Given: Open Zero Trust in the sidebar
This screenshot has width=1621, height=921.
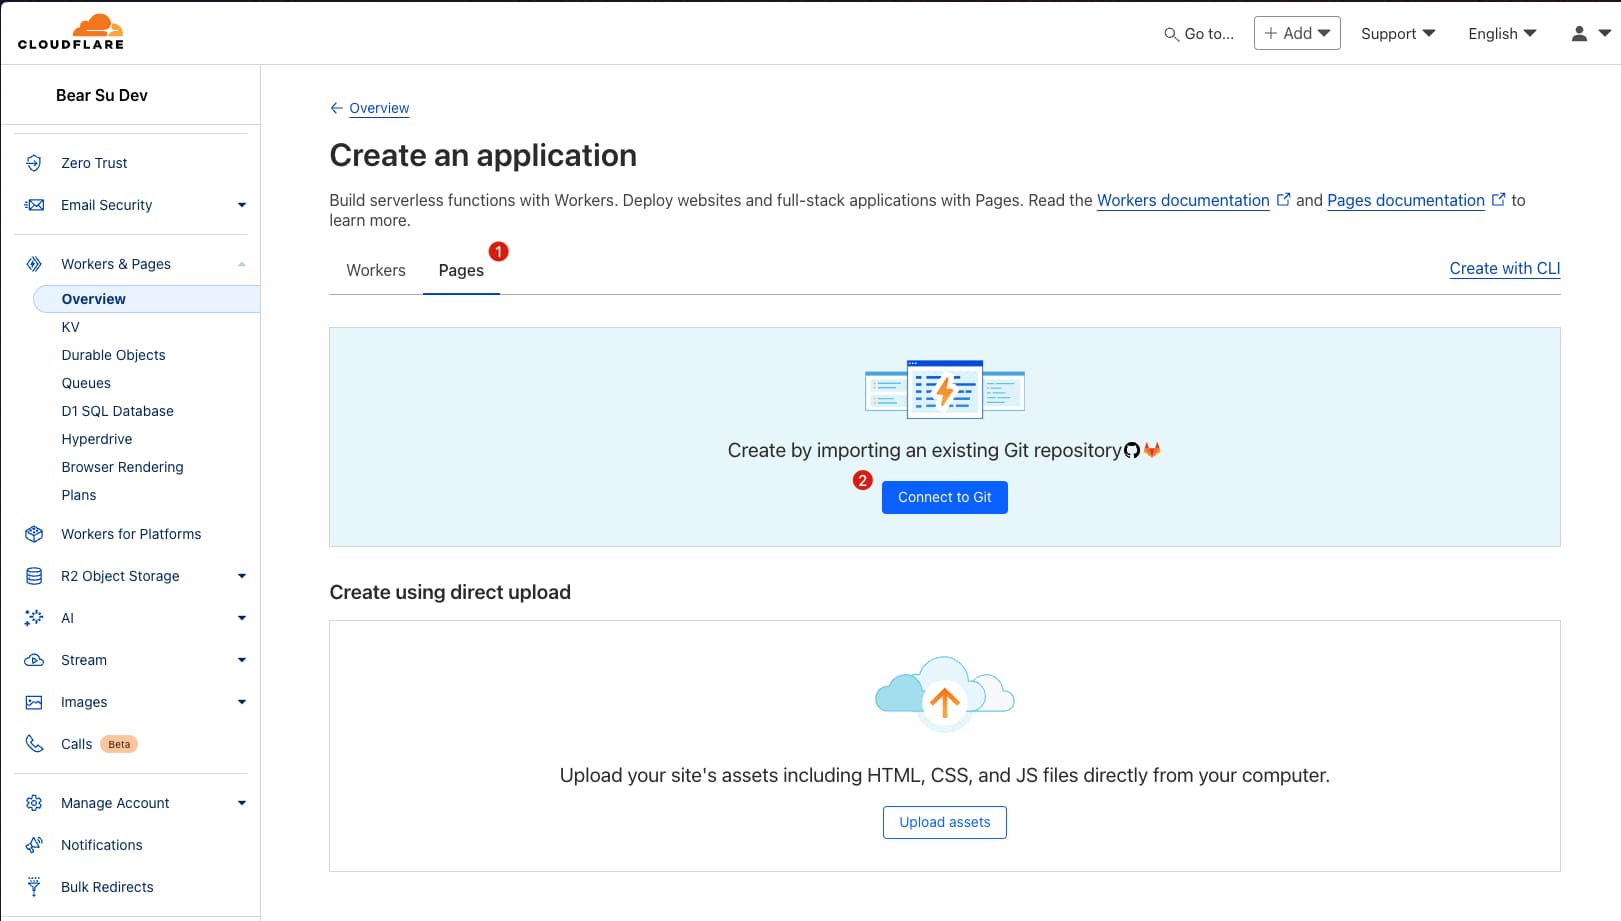Looking at the screenshot, I should point(94,163).
